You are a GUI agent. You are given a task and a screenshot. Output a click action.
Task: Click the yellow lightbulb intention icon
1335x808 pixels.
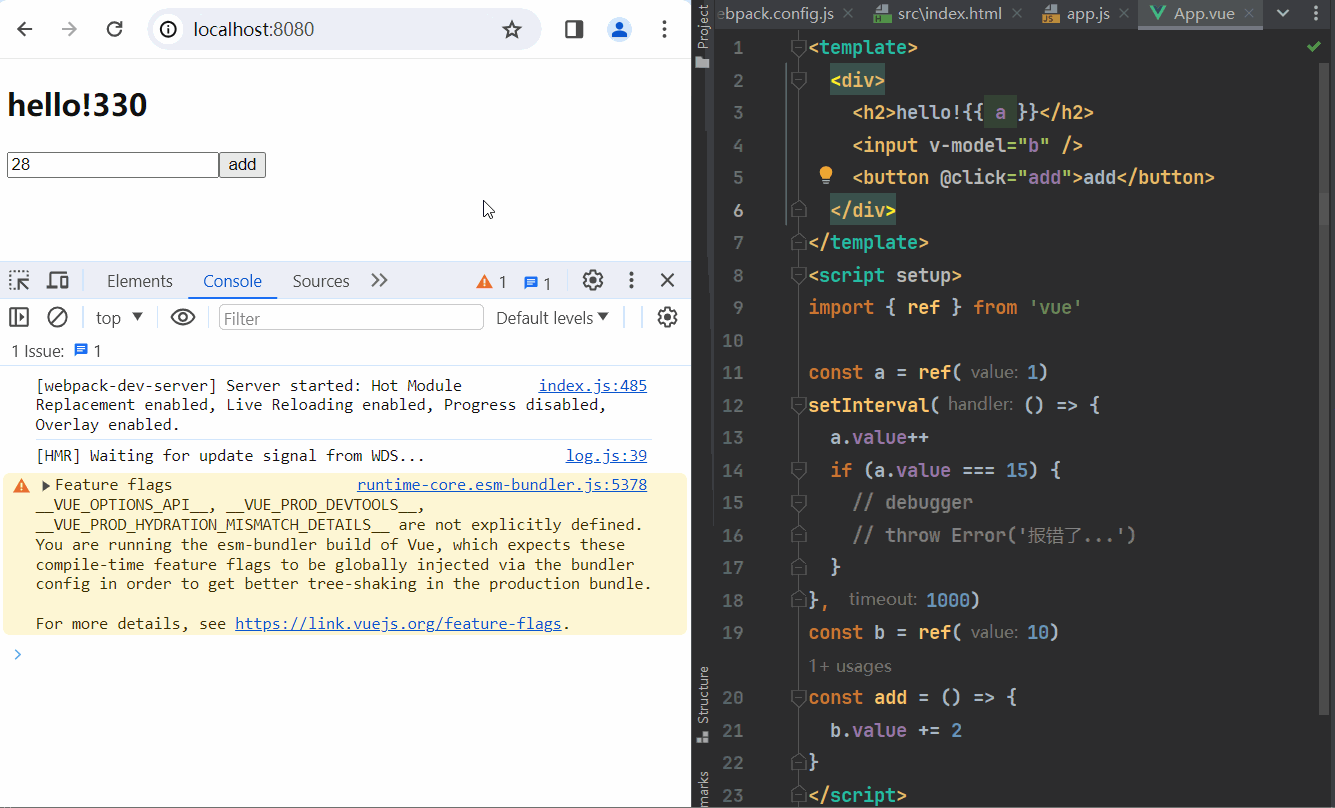click(826, 176)
